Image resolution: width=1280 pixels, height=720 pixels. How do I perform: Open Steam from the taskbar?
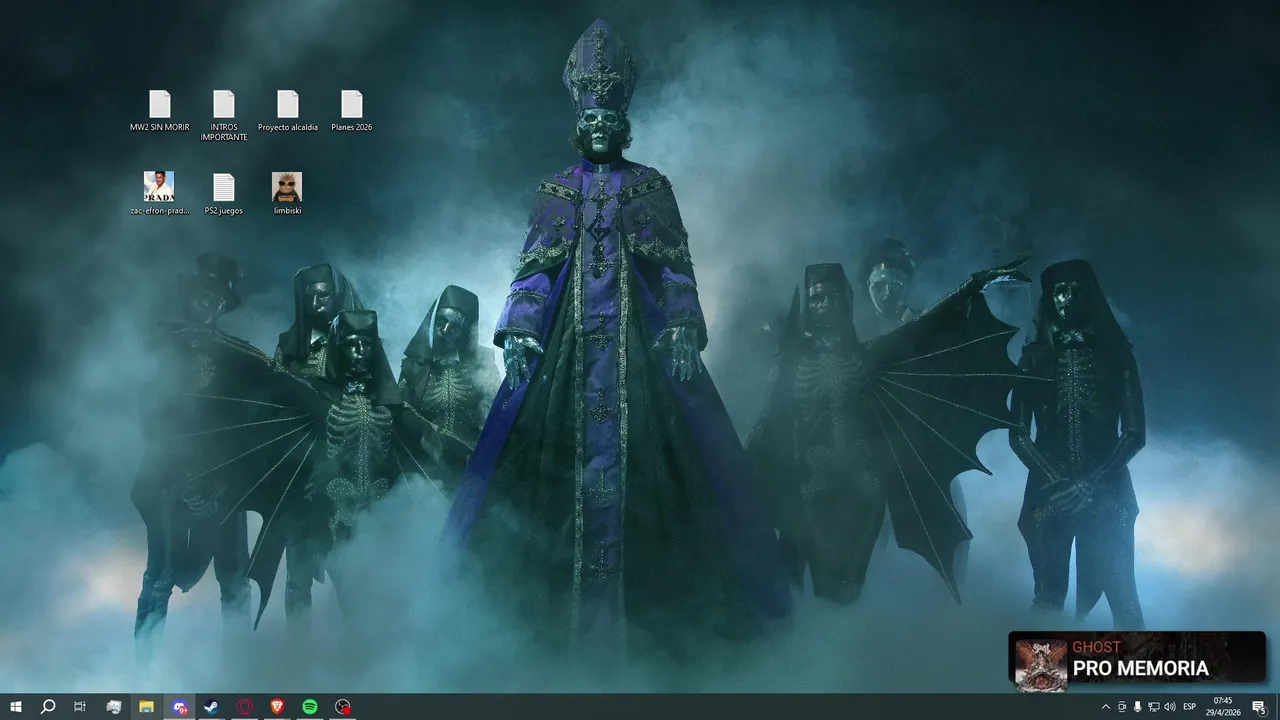[x=212, y=707]
